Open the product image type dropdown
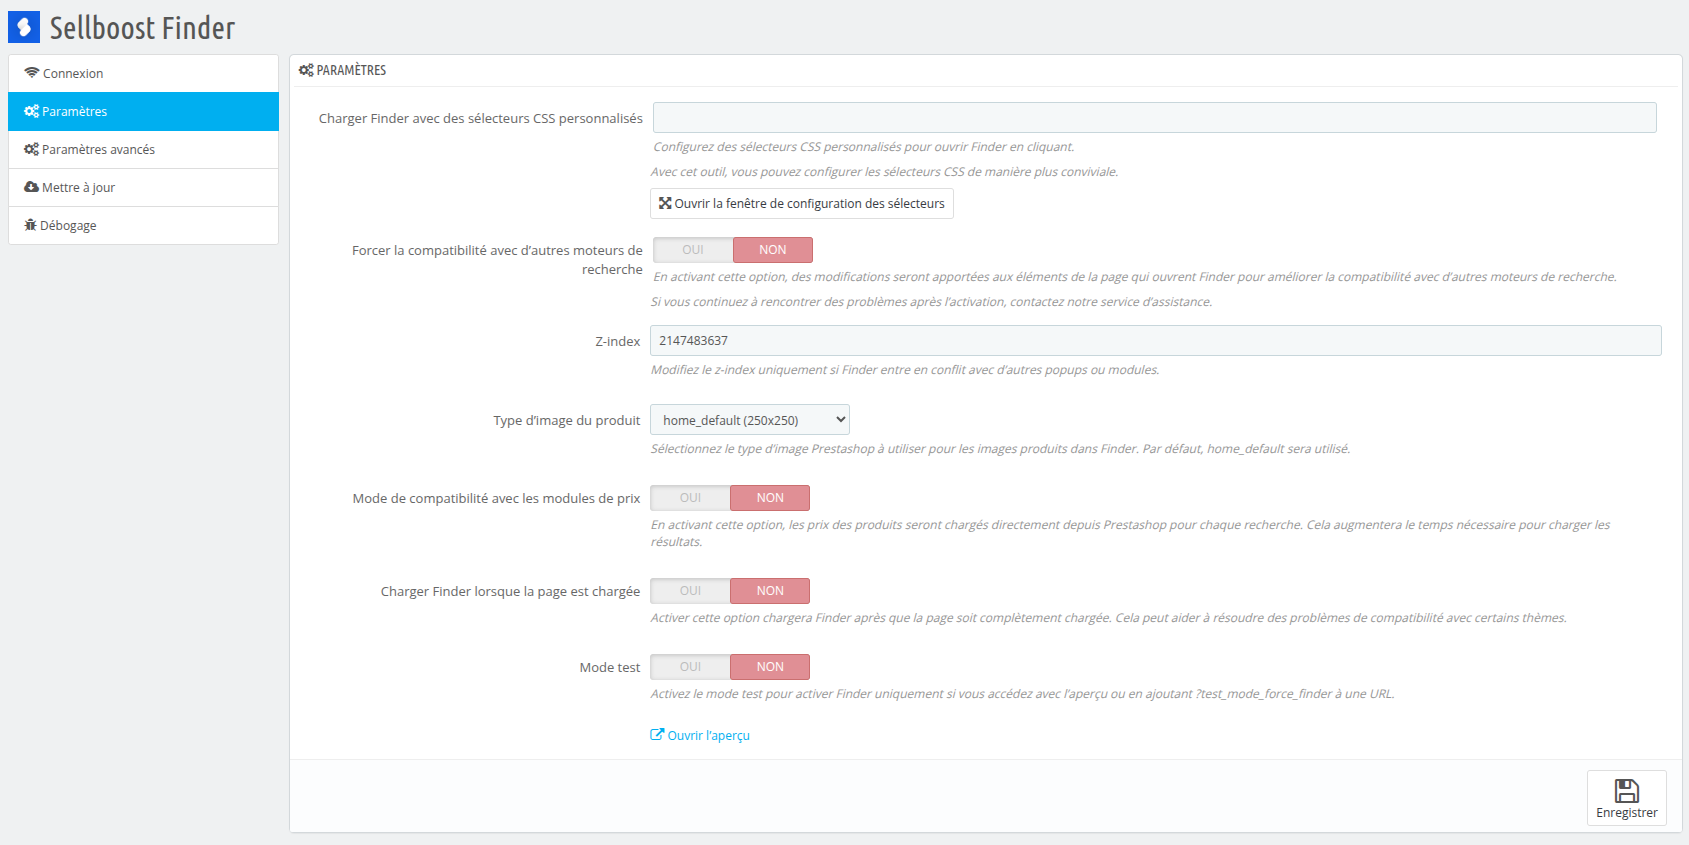 (x=750, y=420)
